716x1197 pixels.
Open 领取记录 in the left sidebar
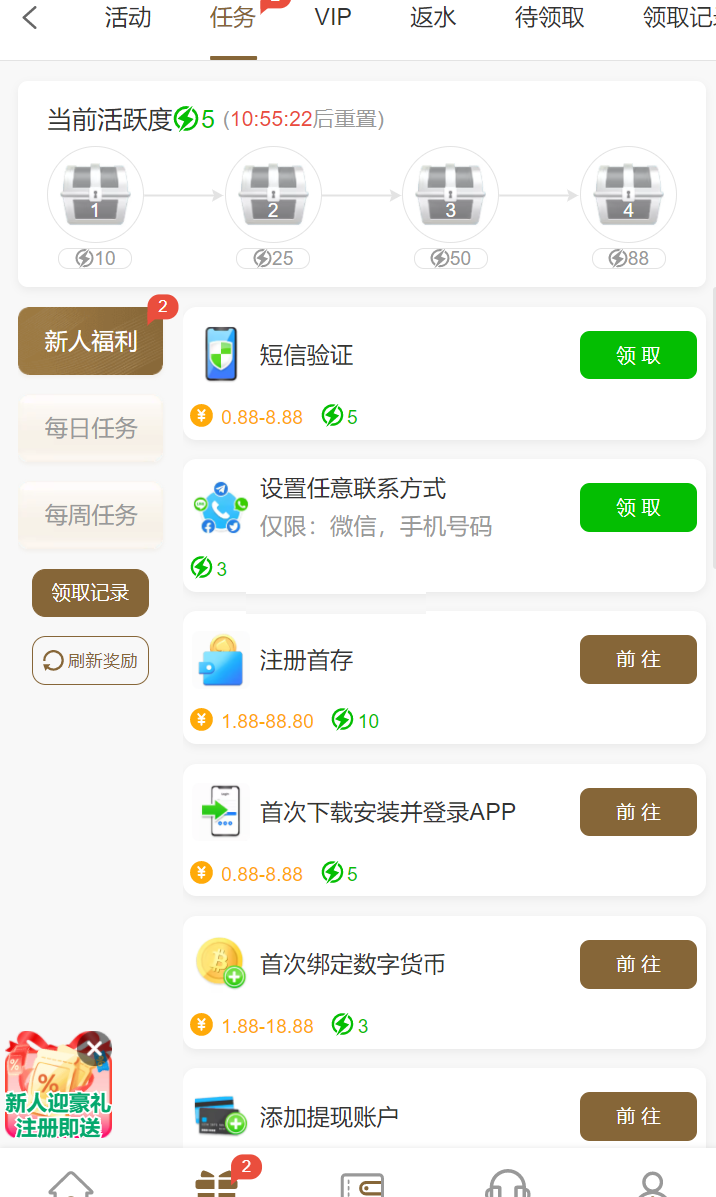[x=90, y=592]
